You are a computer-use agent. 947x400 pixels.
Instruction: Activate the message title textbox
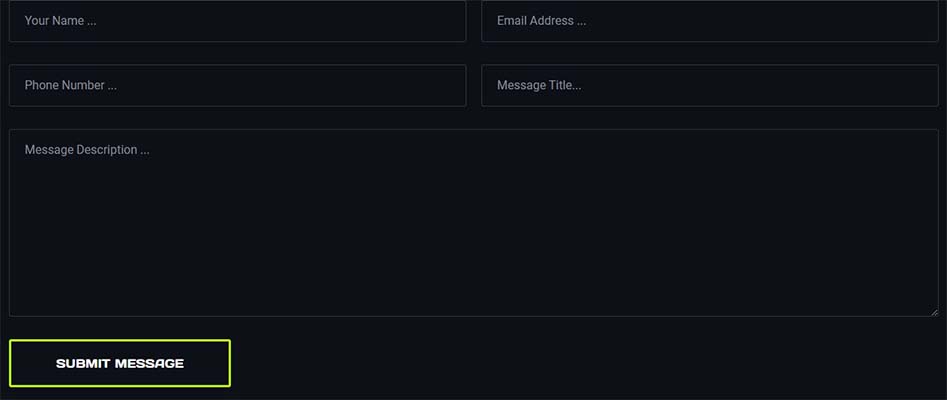pos(709,86)
